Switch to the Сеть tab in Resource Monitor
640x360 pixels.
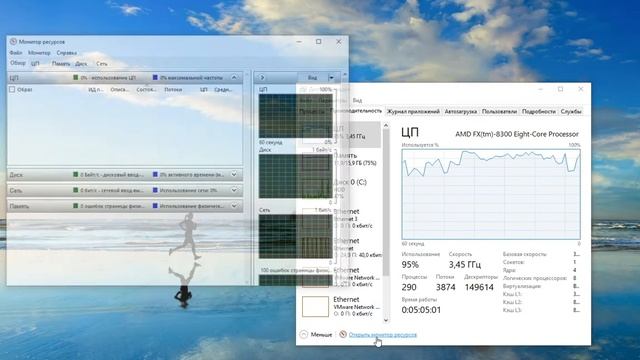[102, 64]
